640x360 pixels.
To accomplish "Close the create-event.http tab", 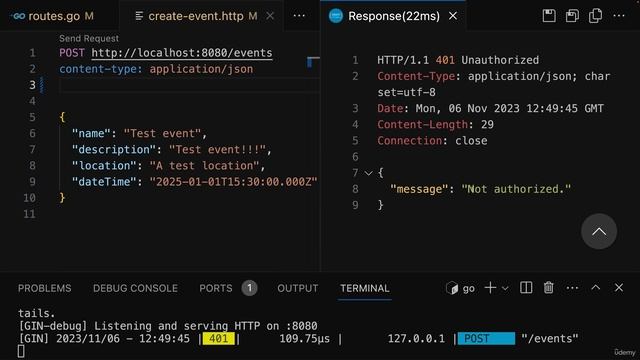I will tap(270, 16).
